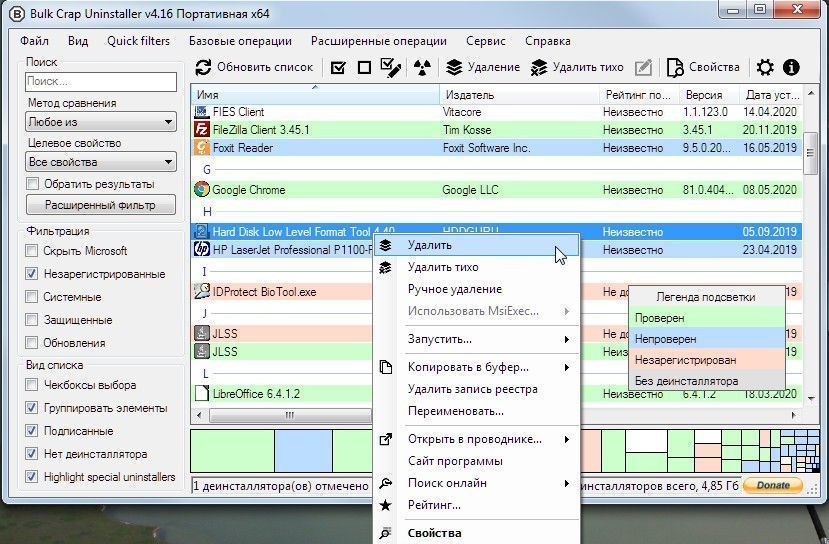Open the Quick filters menu
This screenshot has width=829, height=544.
pyautogui.click(x=139, y=41)
